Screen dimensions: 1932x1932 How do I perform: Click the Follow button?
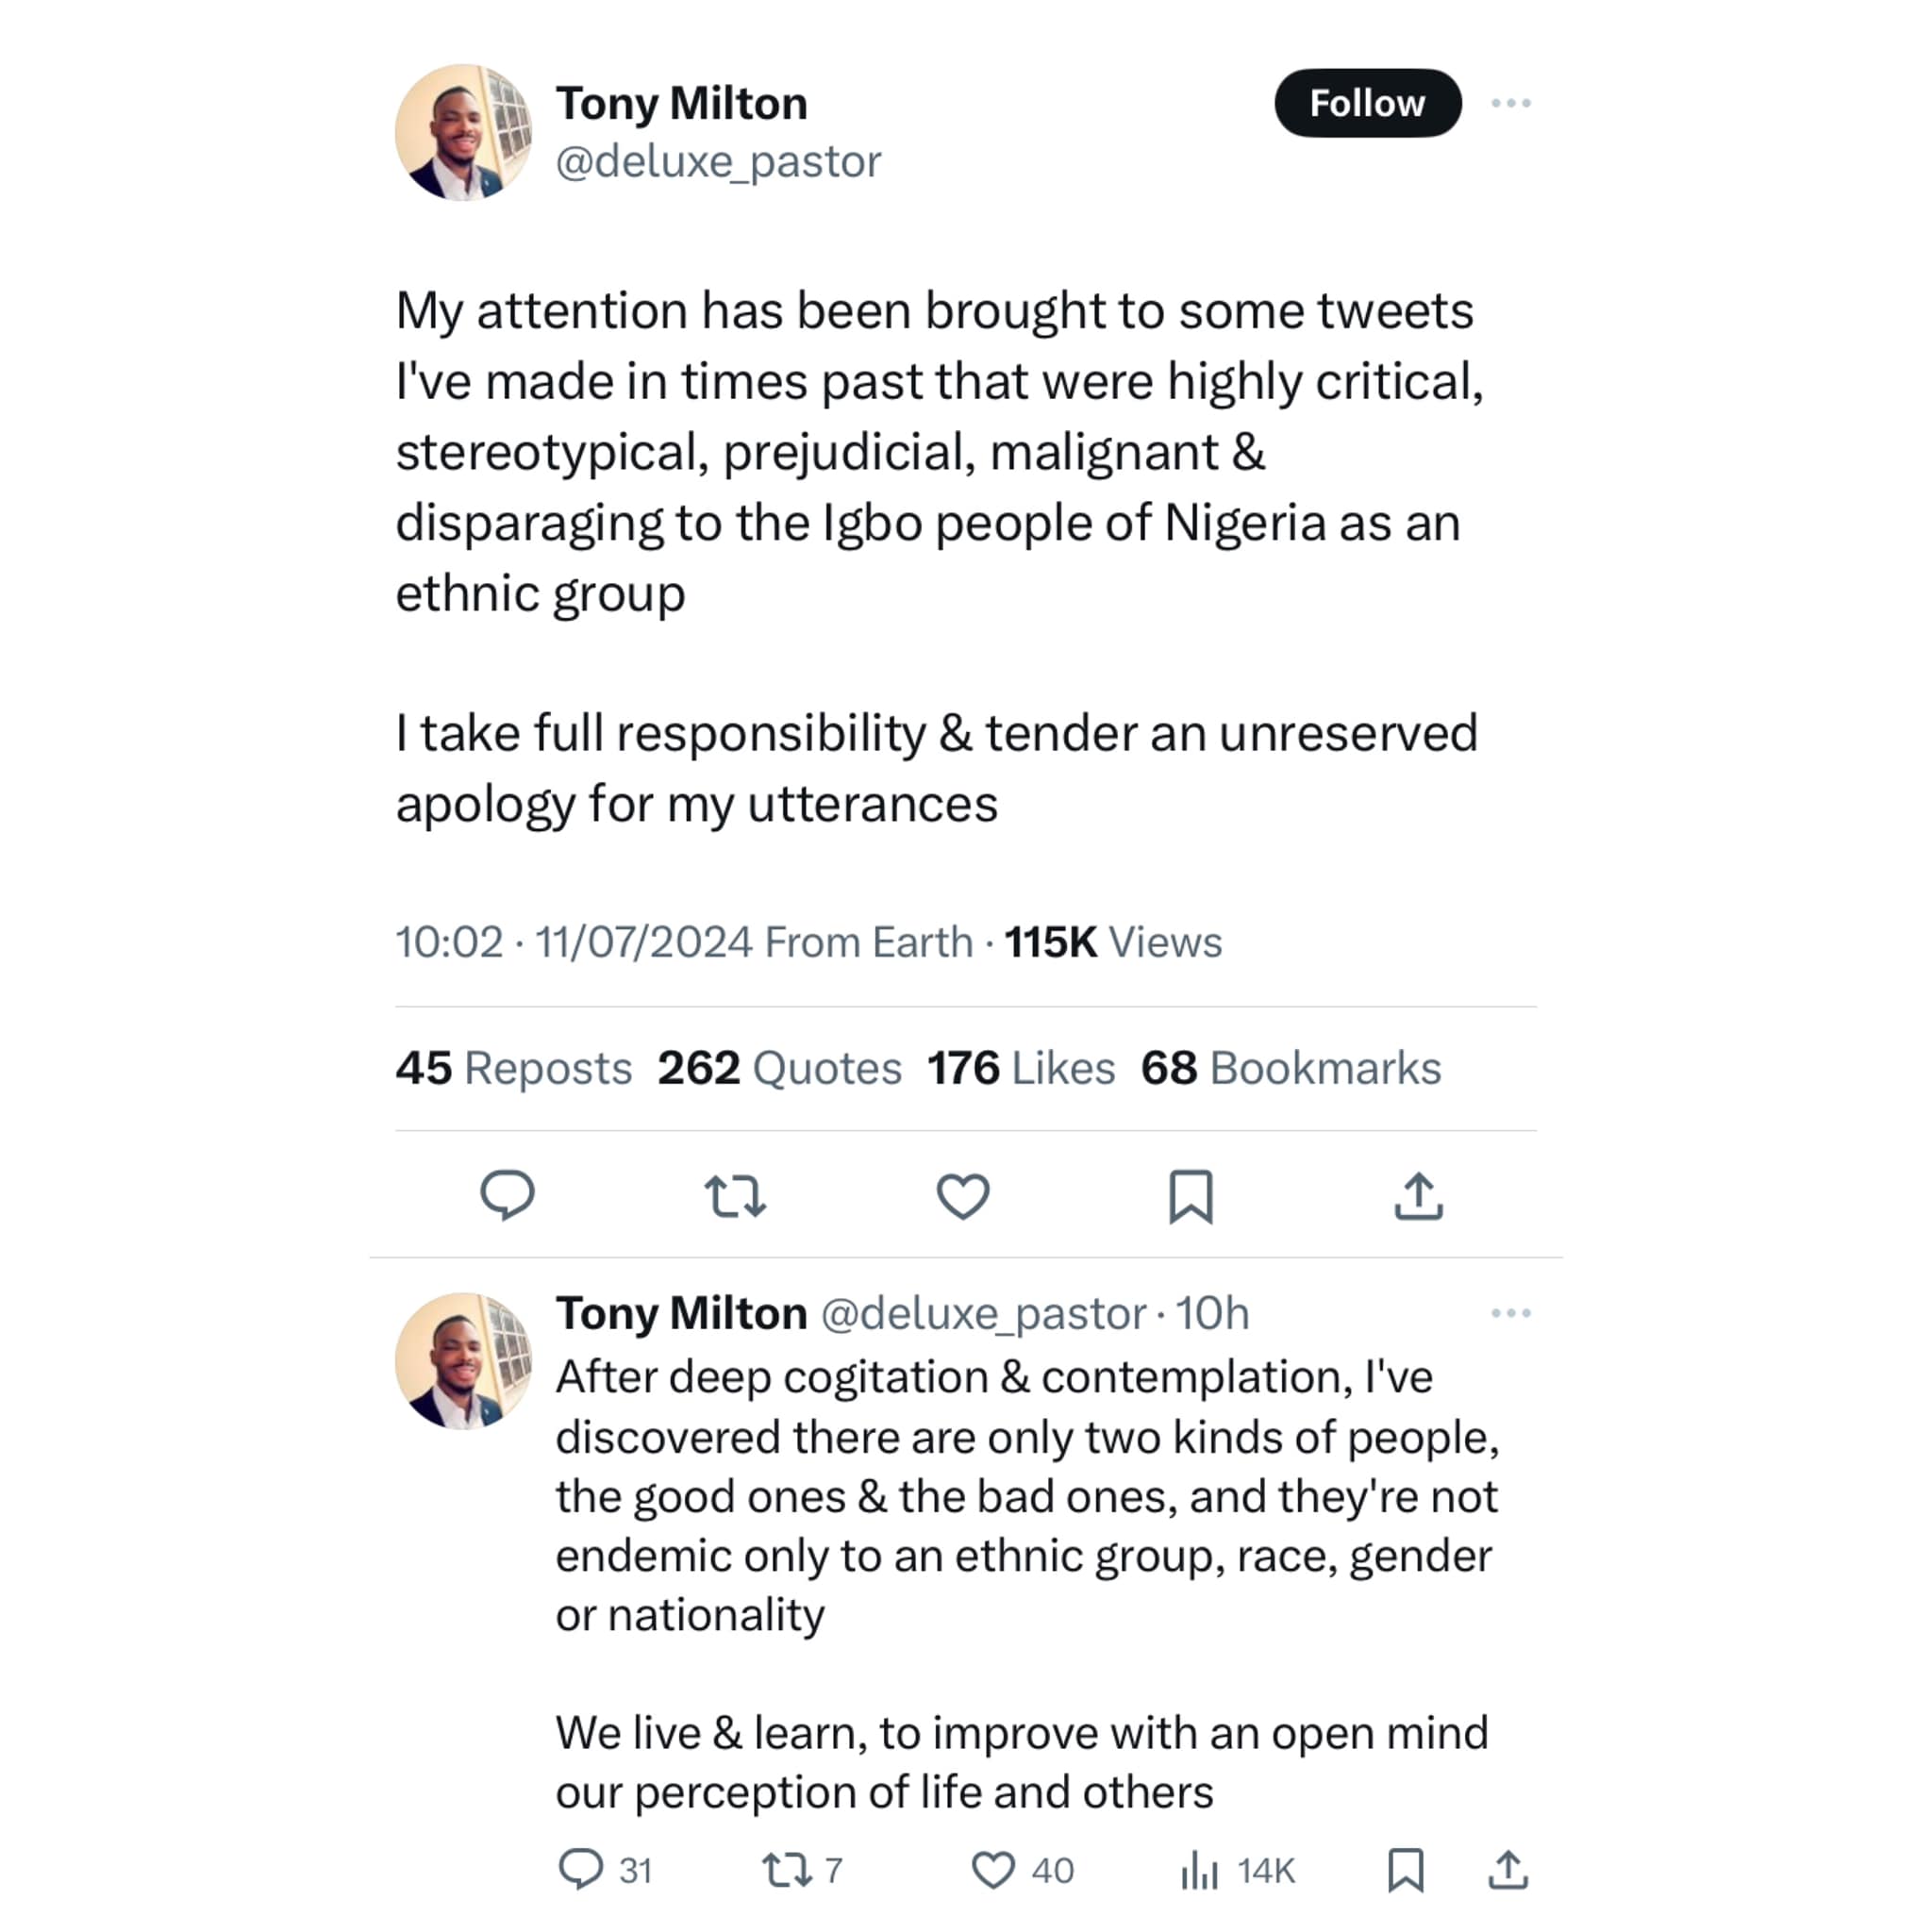[1367, 103]
